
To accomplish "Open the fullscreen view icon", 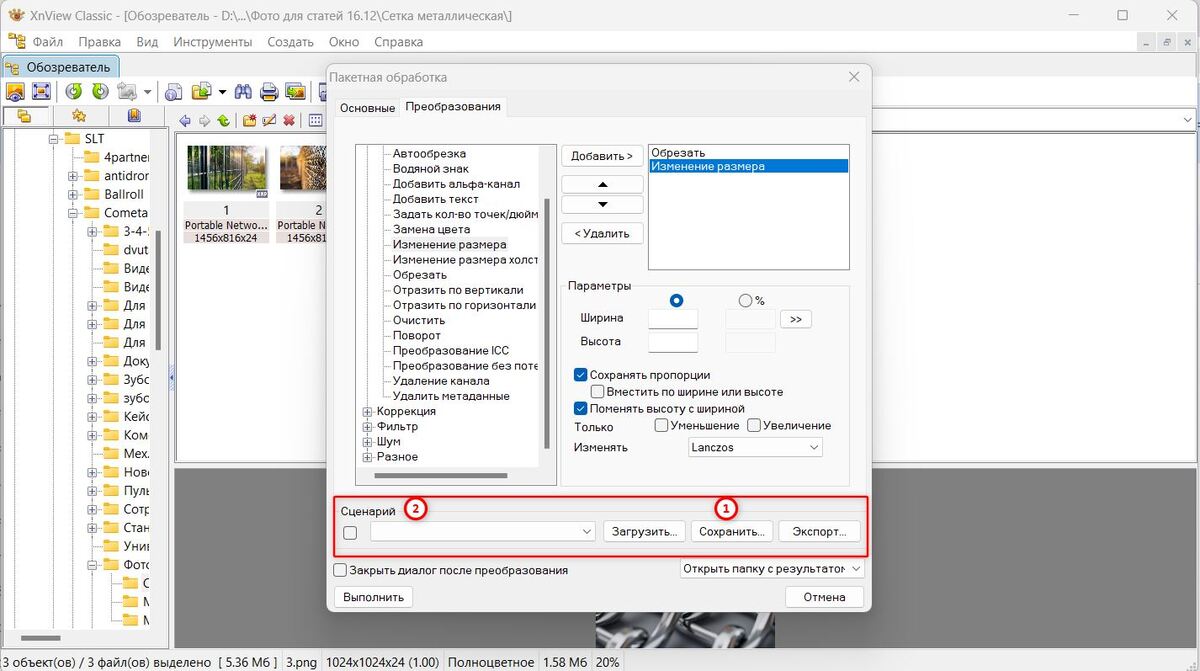I will [41, 92].
